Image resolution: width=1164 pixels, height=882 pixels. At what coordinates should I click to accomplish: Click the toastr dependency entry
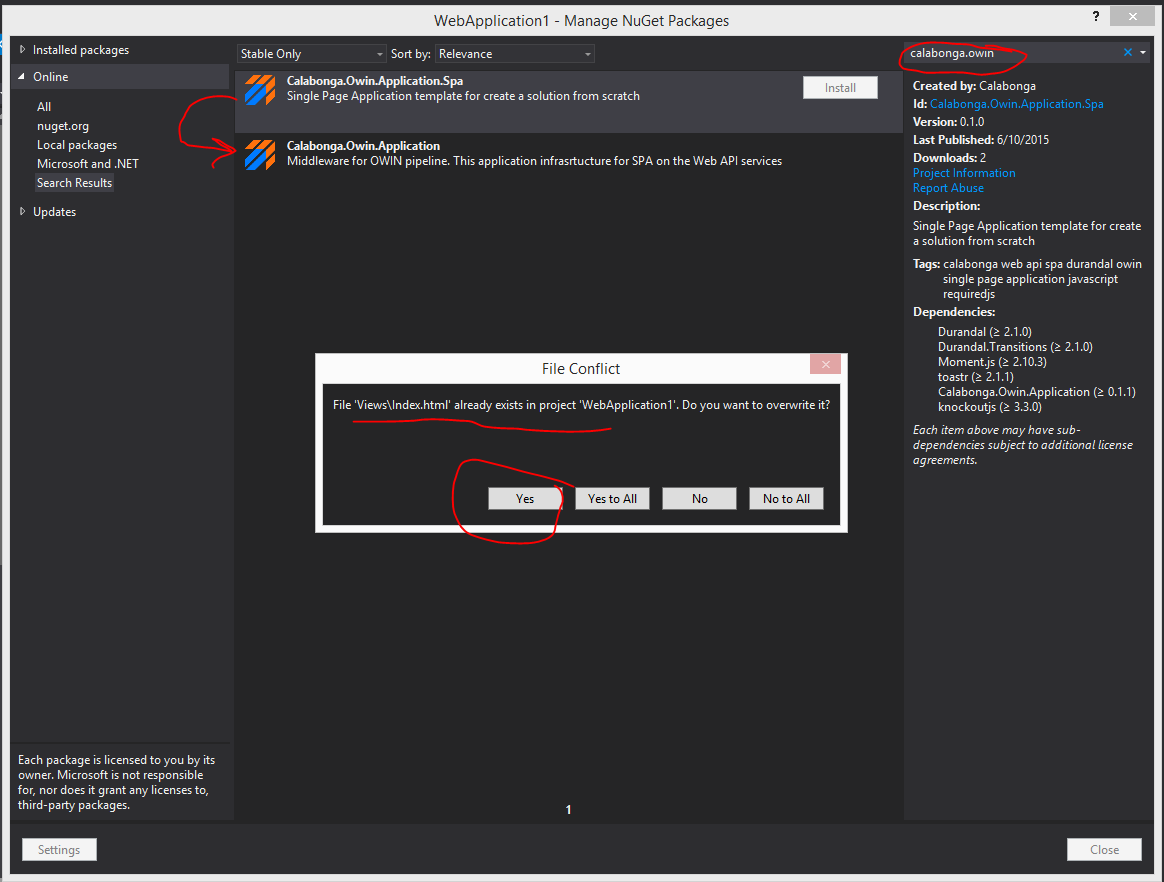pyautogui.click(x=975, y=377)
